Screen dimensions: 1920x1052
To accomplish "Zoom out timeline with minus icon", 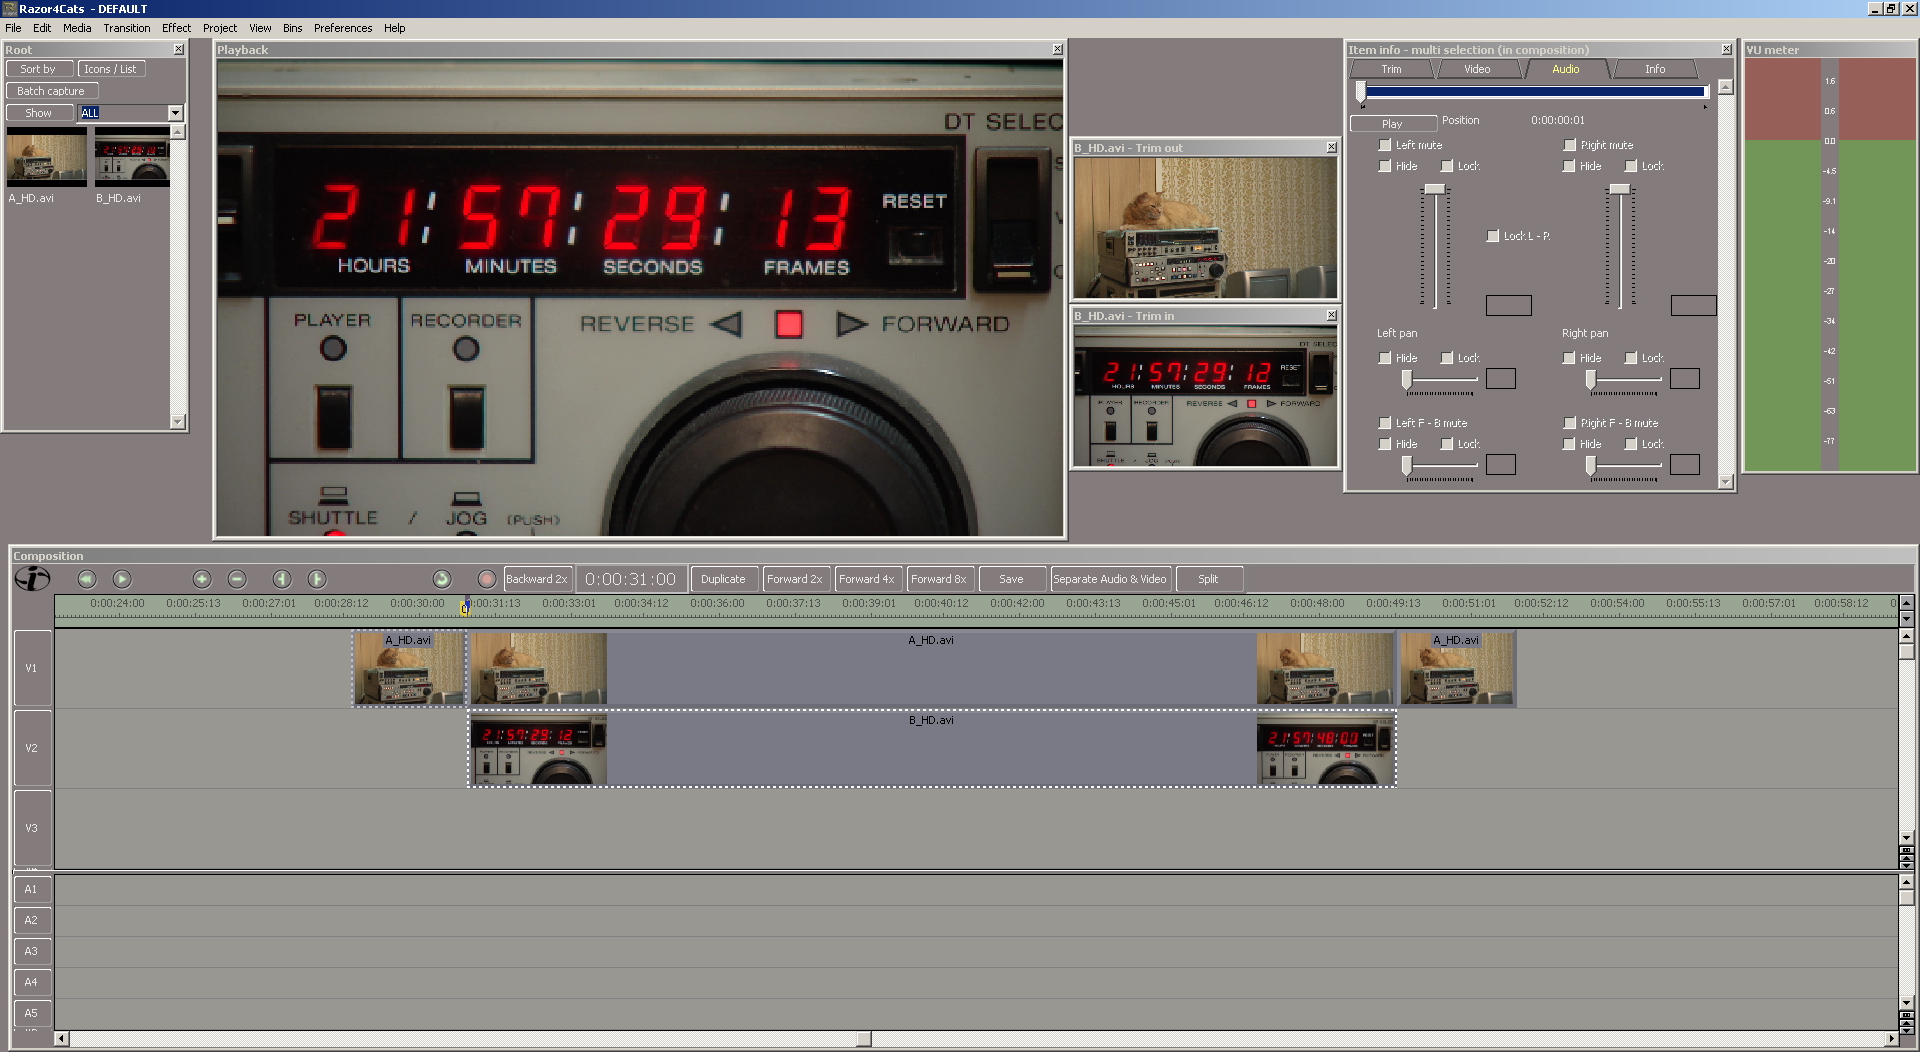I will 237,579.
